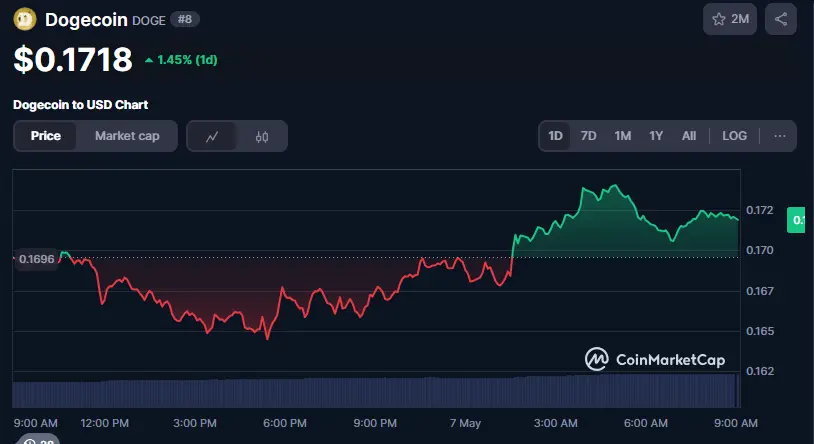
Task: Switch to the line chart view icon
Action: click(212, 137)
